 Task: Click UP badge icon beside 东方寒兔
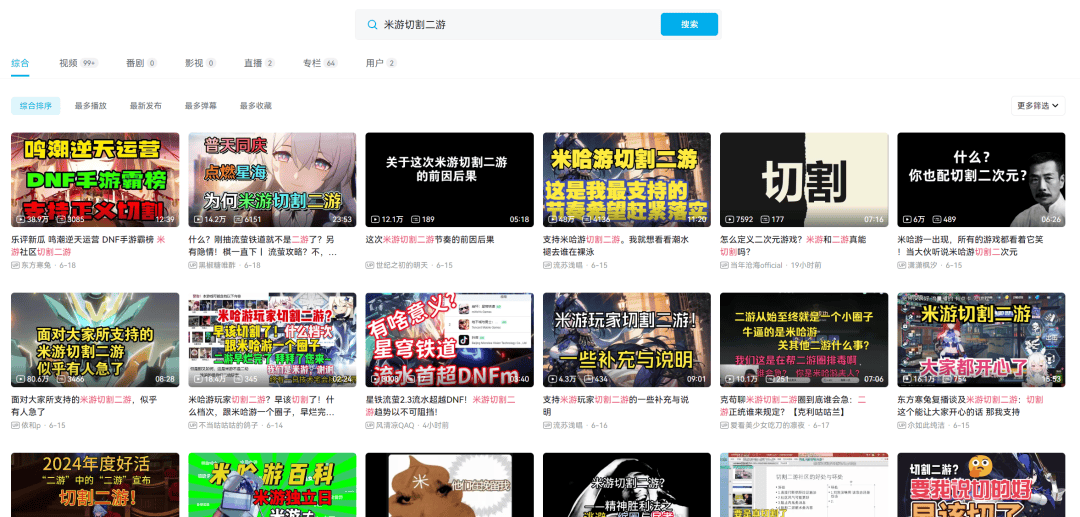(x=15, y=265)
